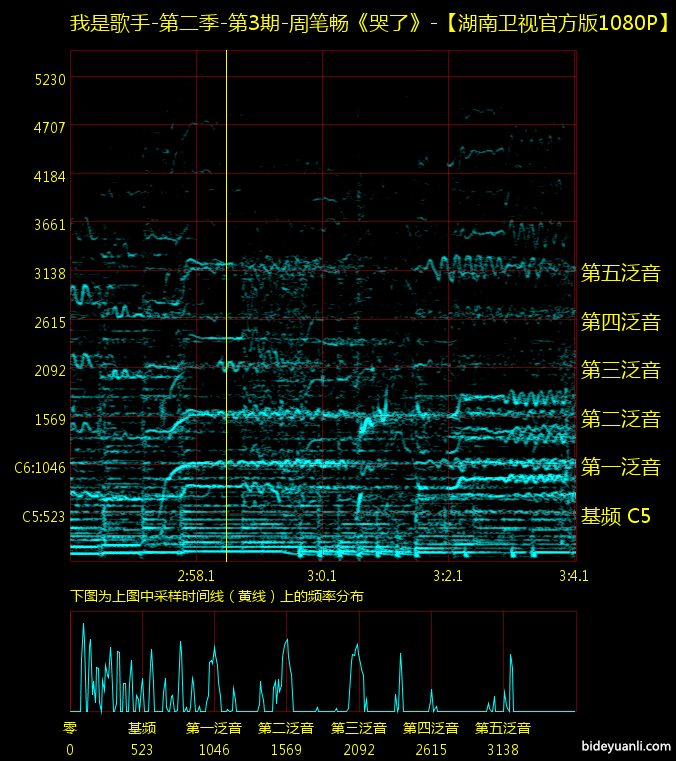Click 第二泛音 label right of the spectrogram
The width and height of the screenshot is (676, 761).
pos(621,419)
